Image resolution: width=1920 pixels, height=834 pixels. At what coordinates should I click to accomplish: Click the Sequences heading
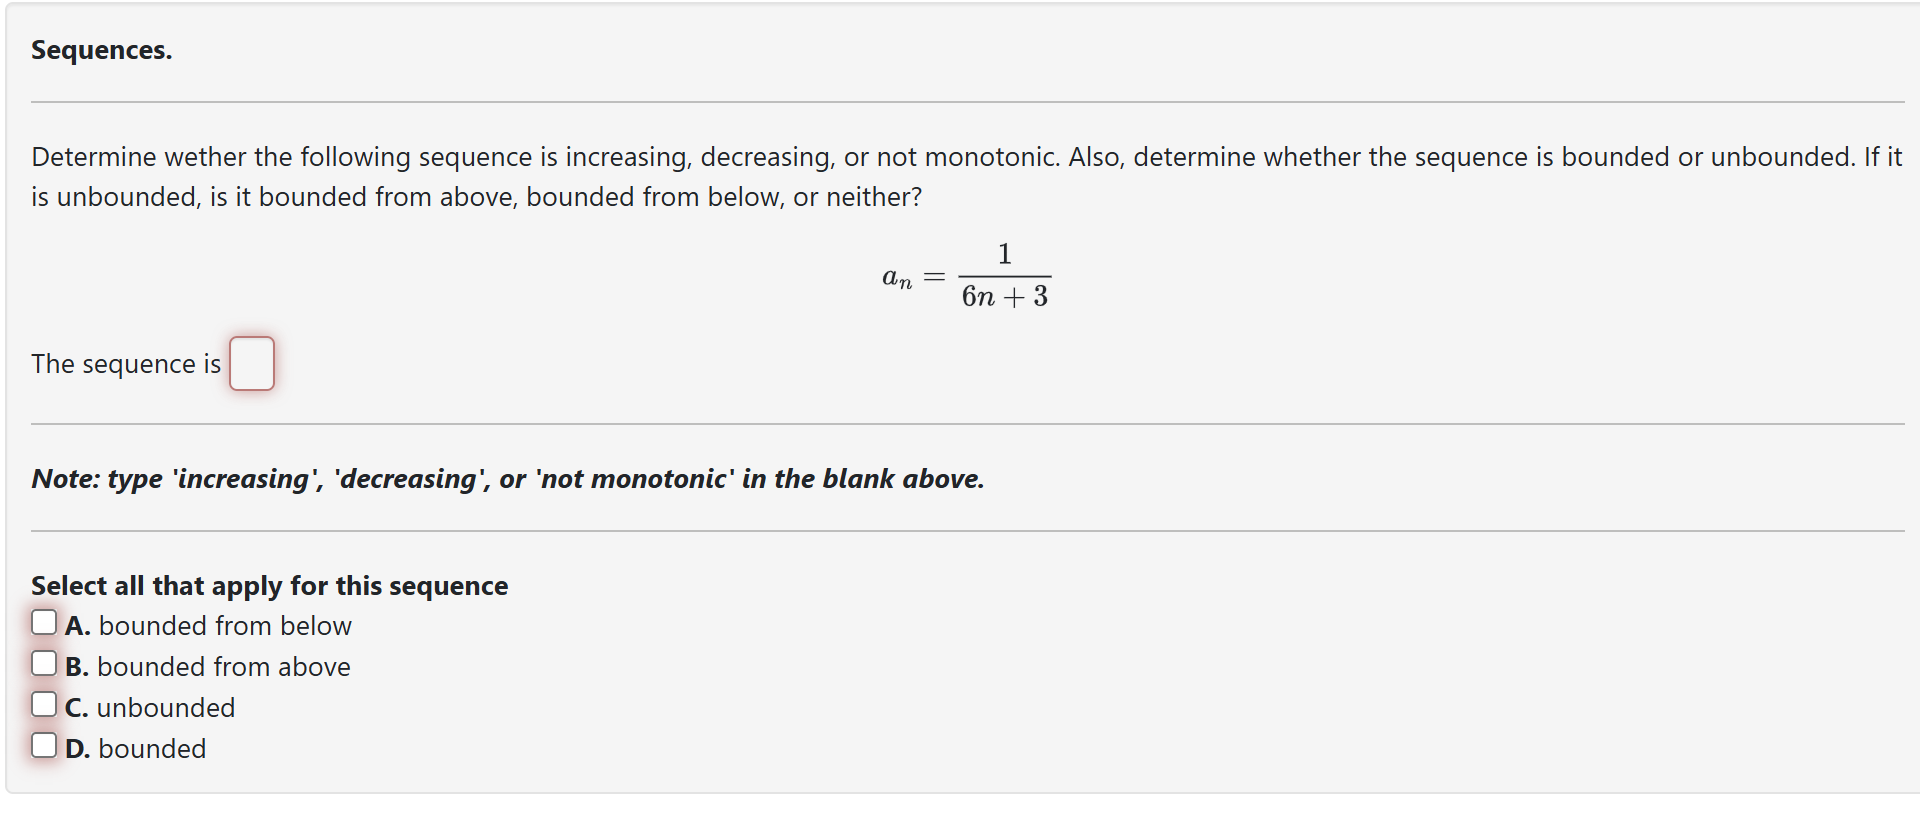[x=101, y=49]
